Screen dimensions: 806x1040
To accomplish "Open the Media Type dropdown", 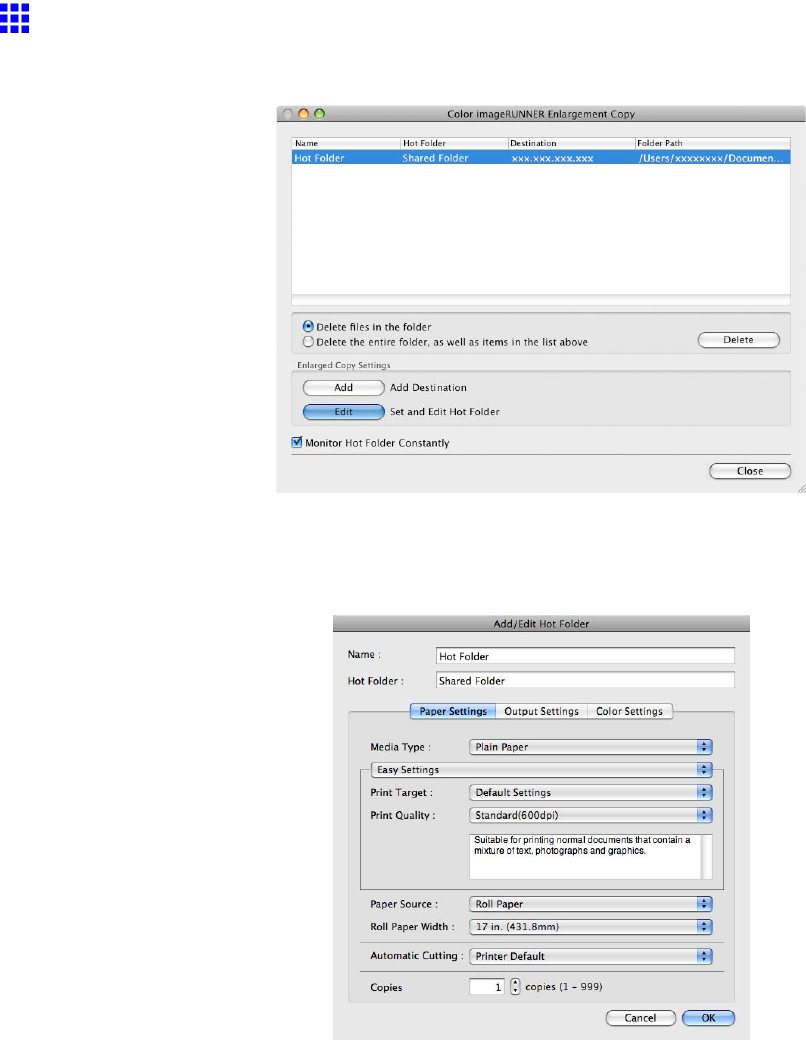I will click(590, 747).
